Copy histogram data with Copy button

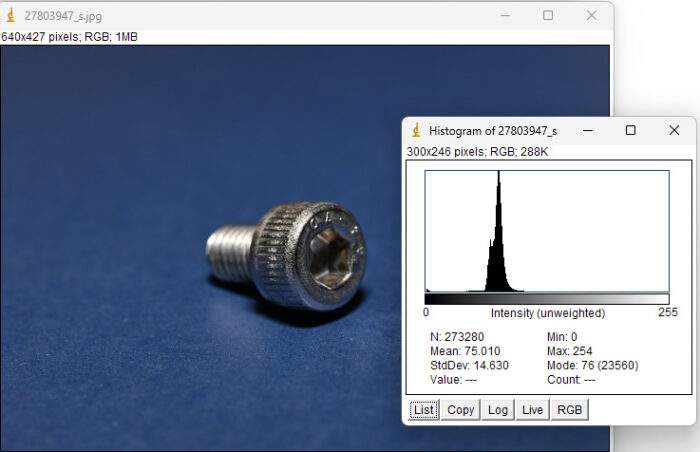click(x=460, y=410)
